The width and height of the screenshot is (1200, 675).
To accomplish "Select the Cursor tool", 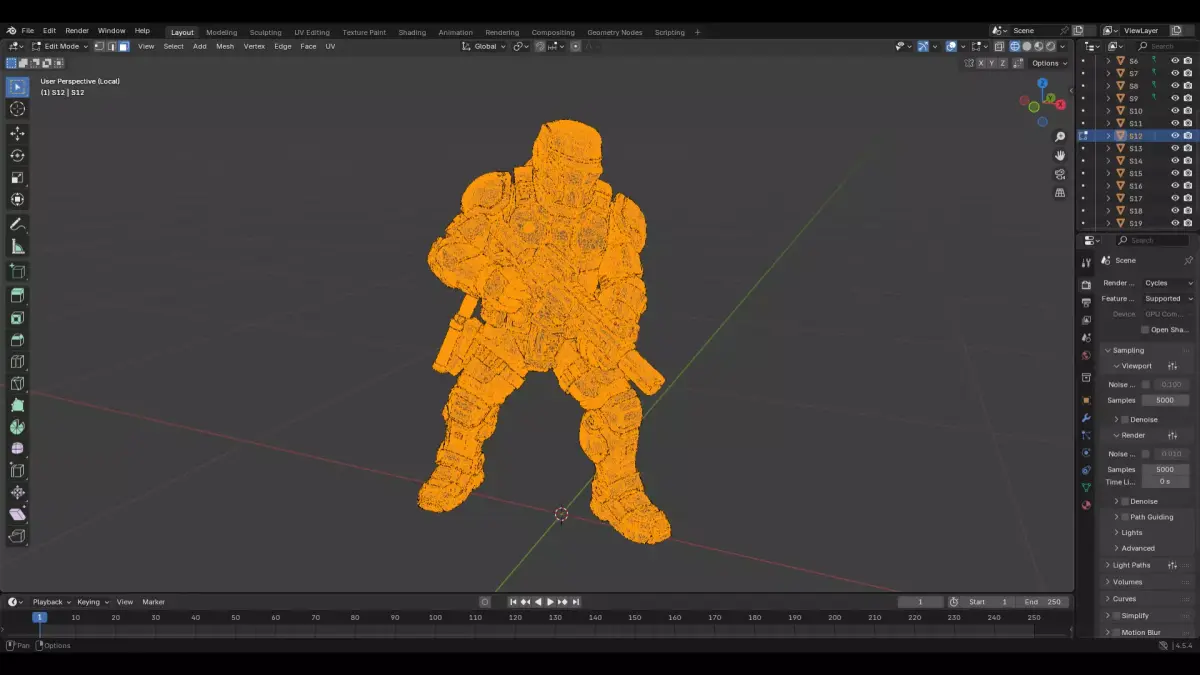I will pos(17,109).
